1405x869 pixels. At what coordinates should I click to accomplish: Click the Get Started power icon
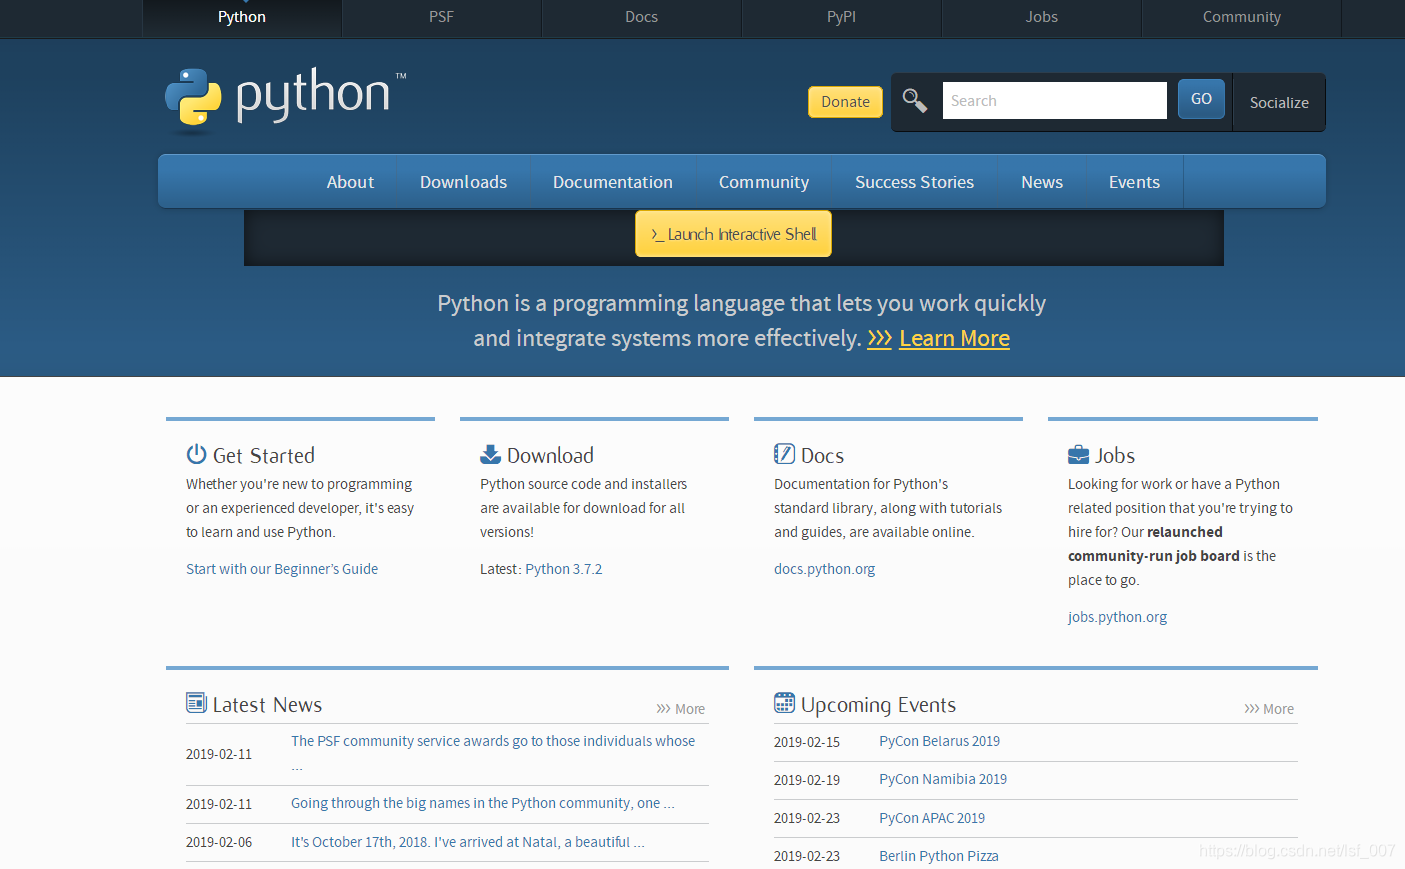196,454
